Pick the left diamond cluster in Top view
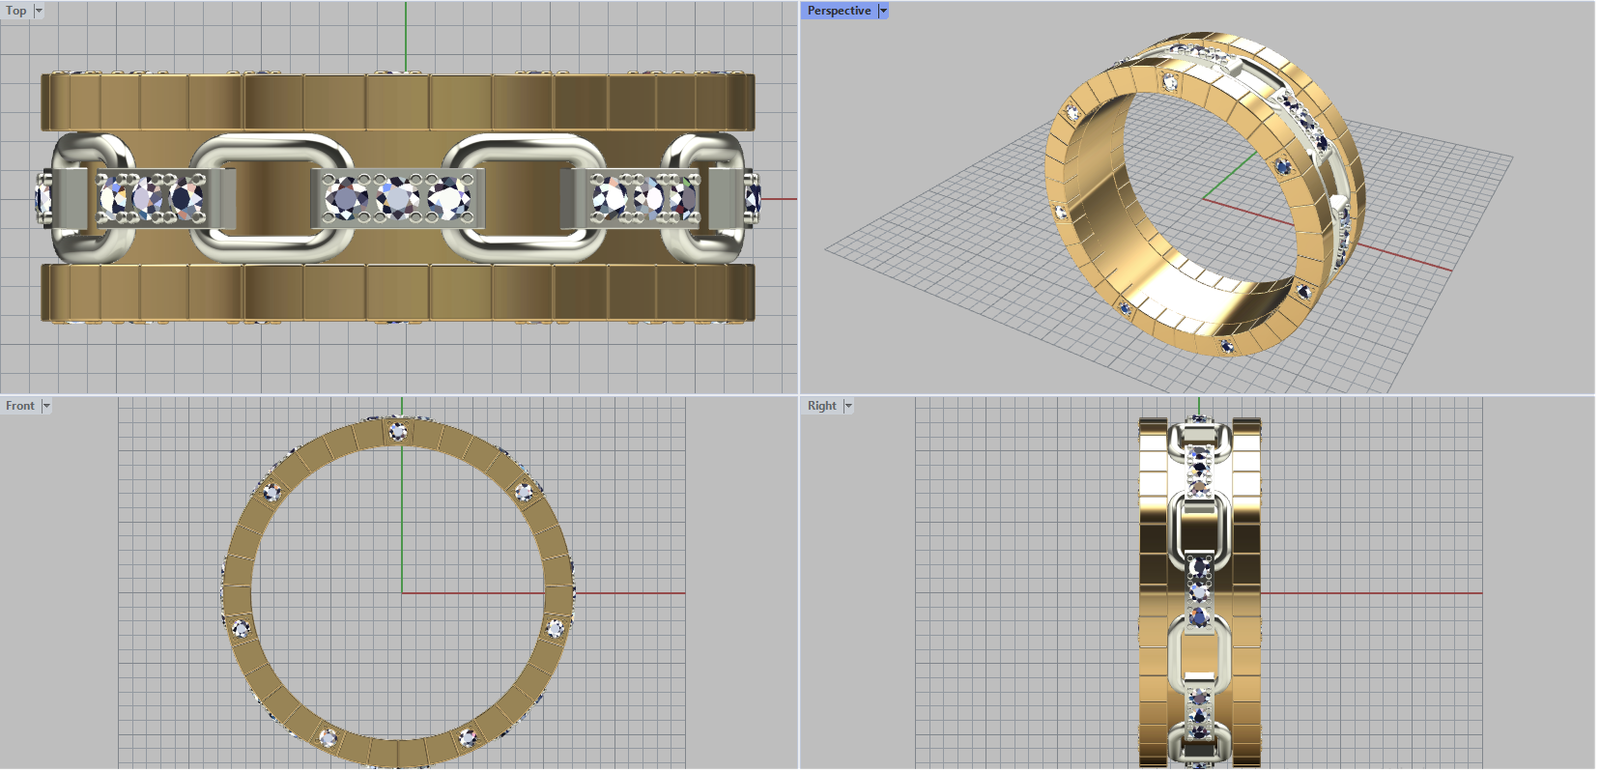This screenshot has height=772, width=1600. 150,198
